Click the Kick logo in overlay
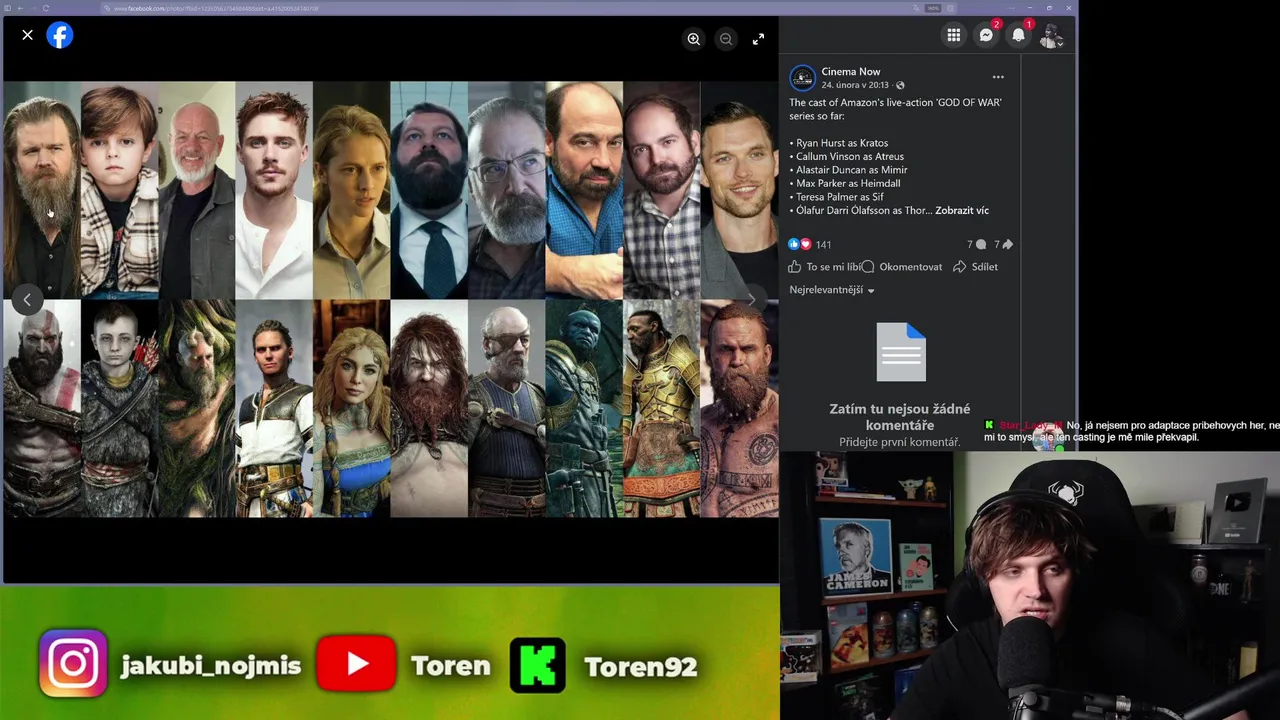The image size is (1280, 720). 538,666
